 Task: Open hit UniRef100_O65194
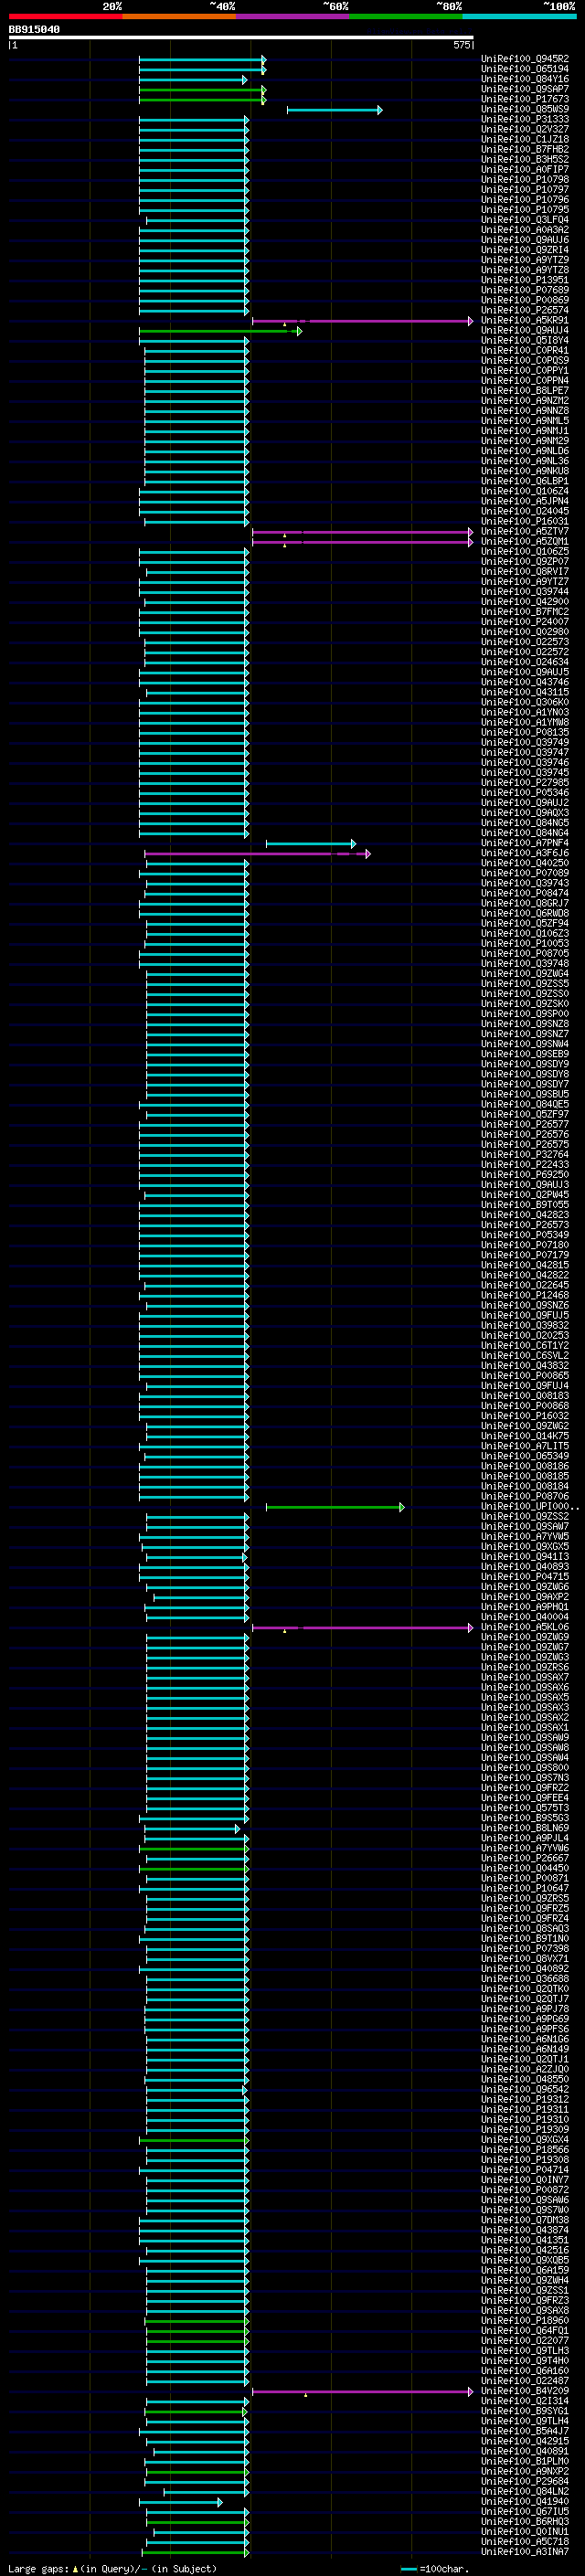tap(511, 69)
